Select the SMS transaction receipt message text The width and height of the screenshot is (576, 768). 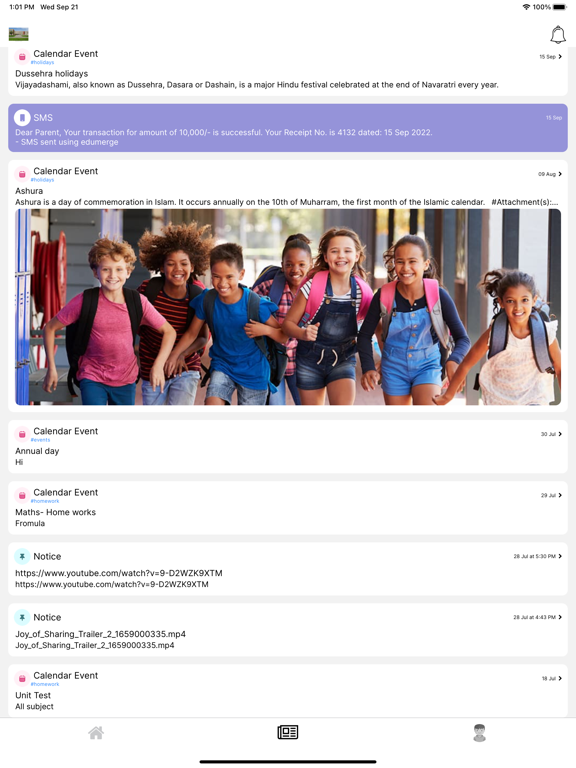224,132
